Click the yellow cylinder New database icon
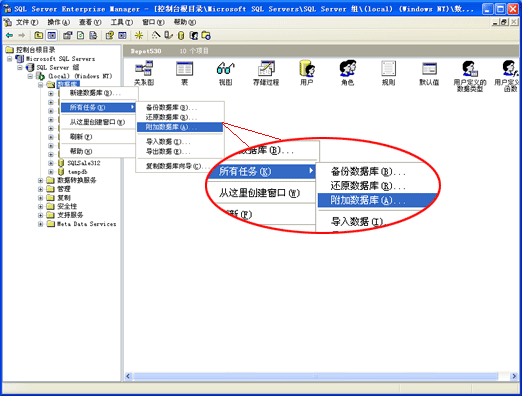 pos(181,35)
